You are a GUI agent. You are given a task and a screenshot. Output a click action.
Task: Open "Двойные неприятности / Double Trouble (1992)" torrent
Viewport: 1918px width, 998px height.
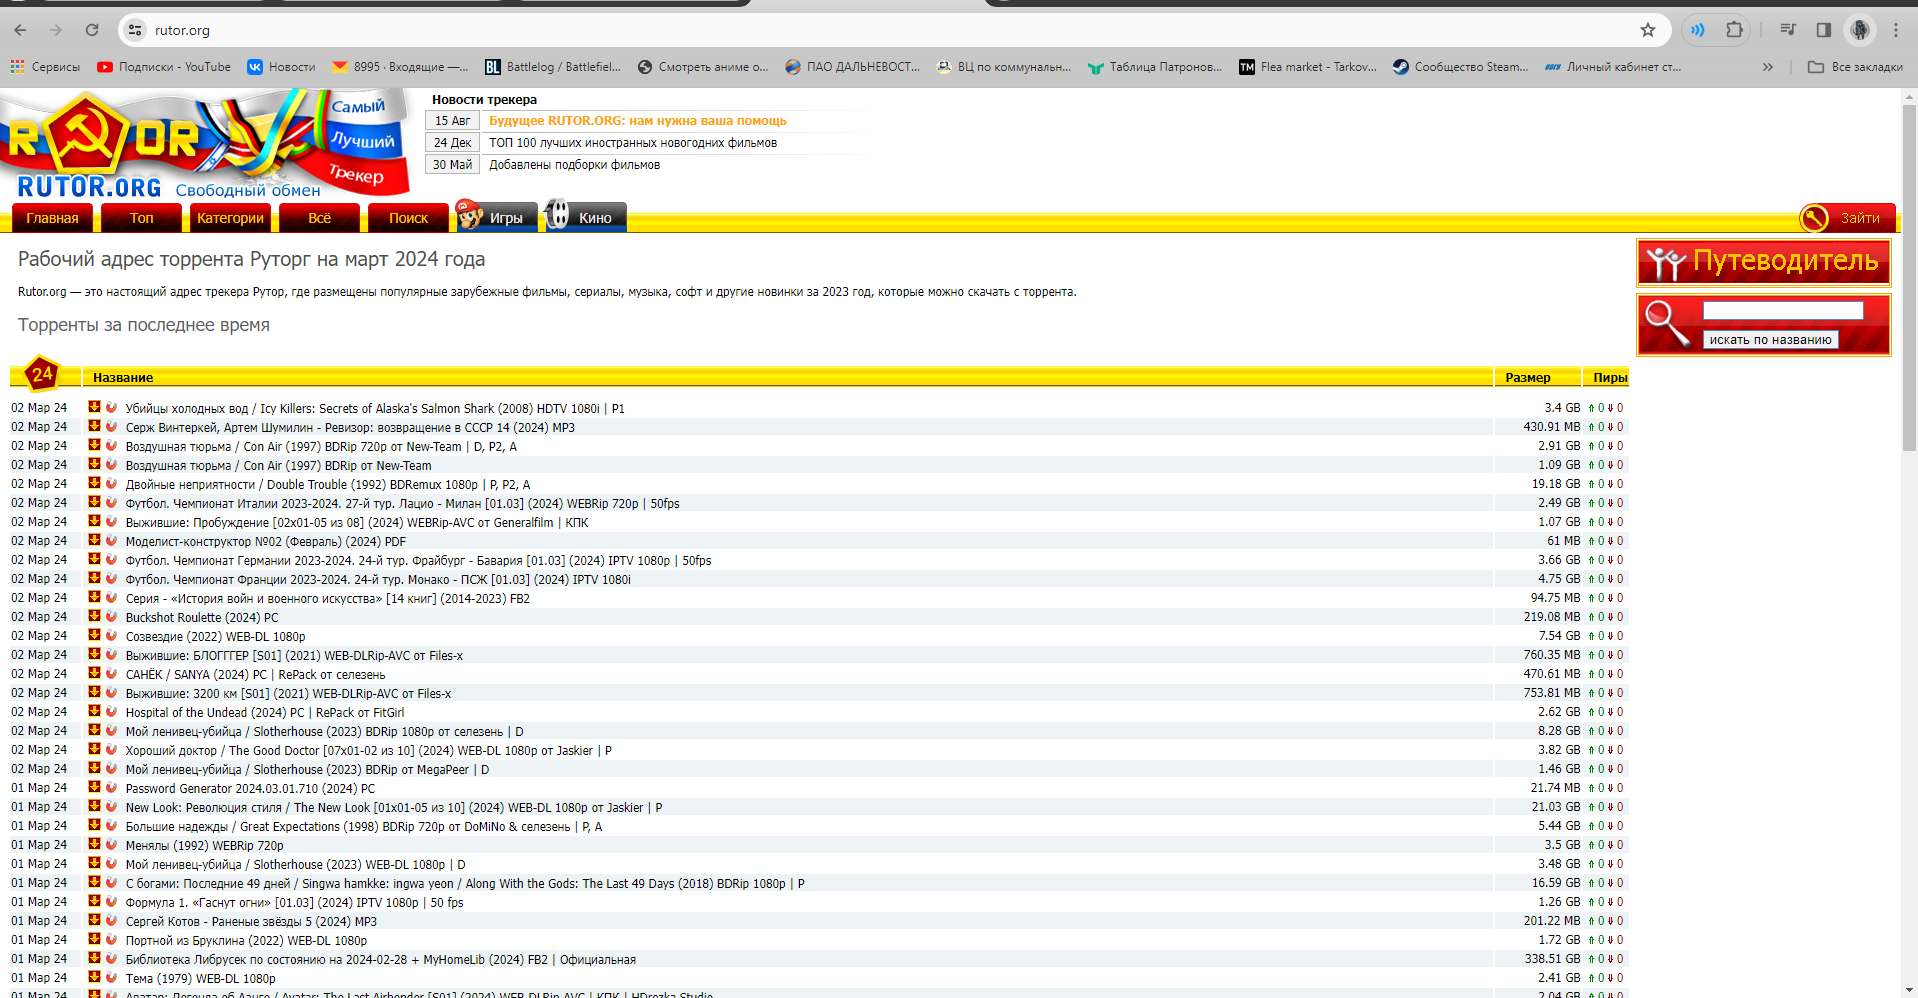(x=328, y=485)
